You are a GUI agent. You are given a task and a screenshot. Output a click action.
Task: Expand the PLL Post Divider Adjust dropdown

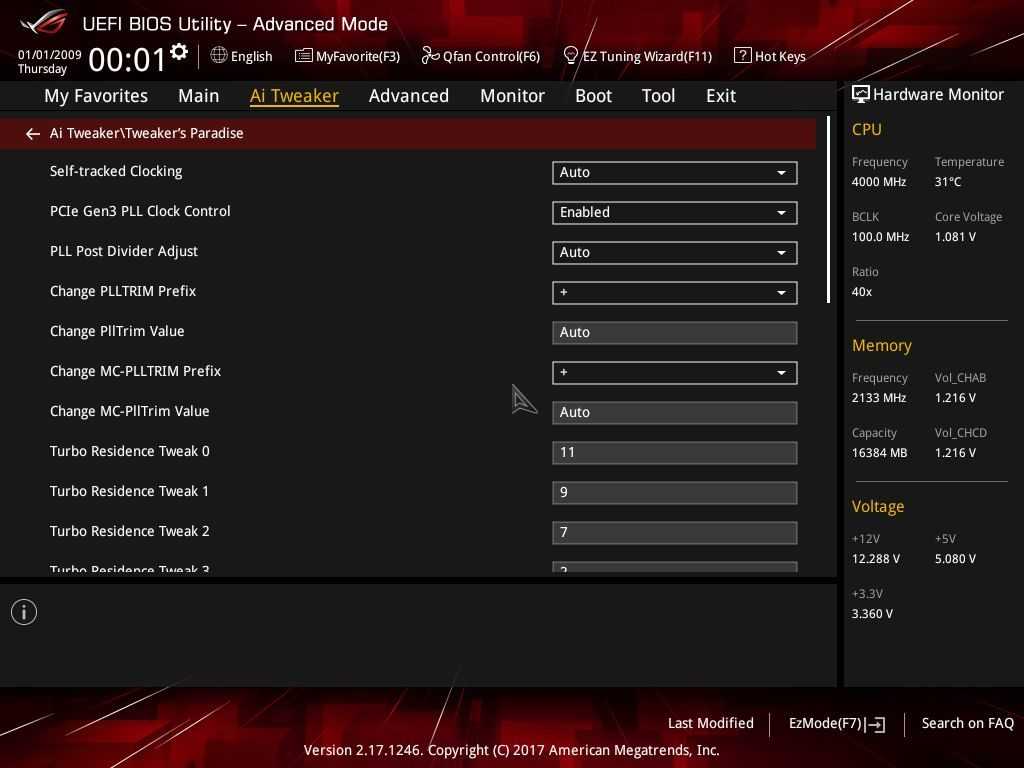click(x=674, y=252)
